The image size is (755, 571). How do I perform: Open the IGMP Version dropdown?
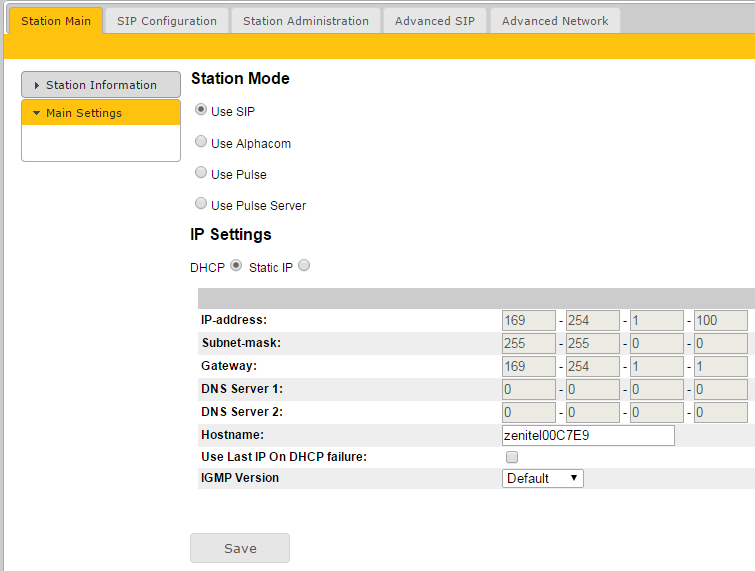coord(542,478)
